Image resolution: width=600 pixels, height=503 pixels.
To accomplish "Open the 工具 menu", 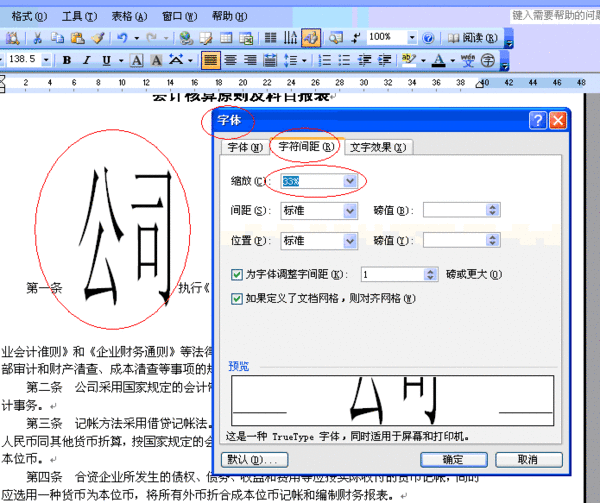I will [80, 16].
